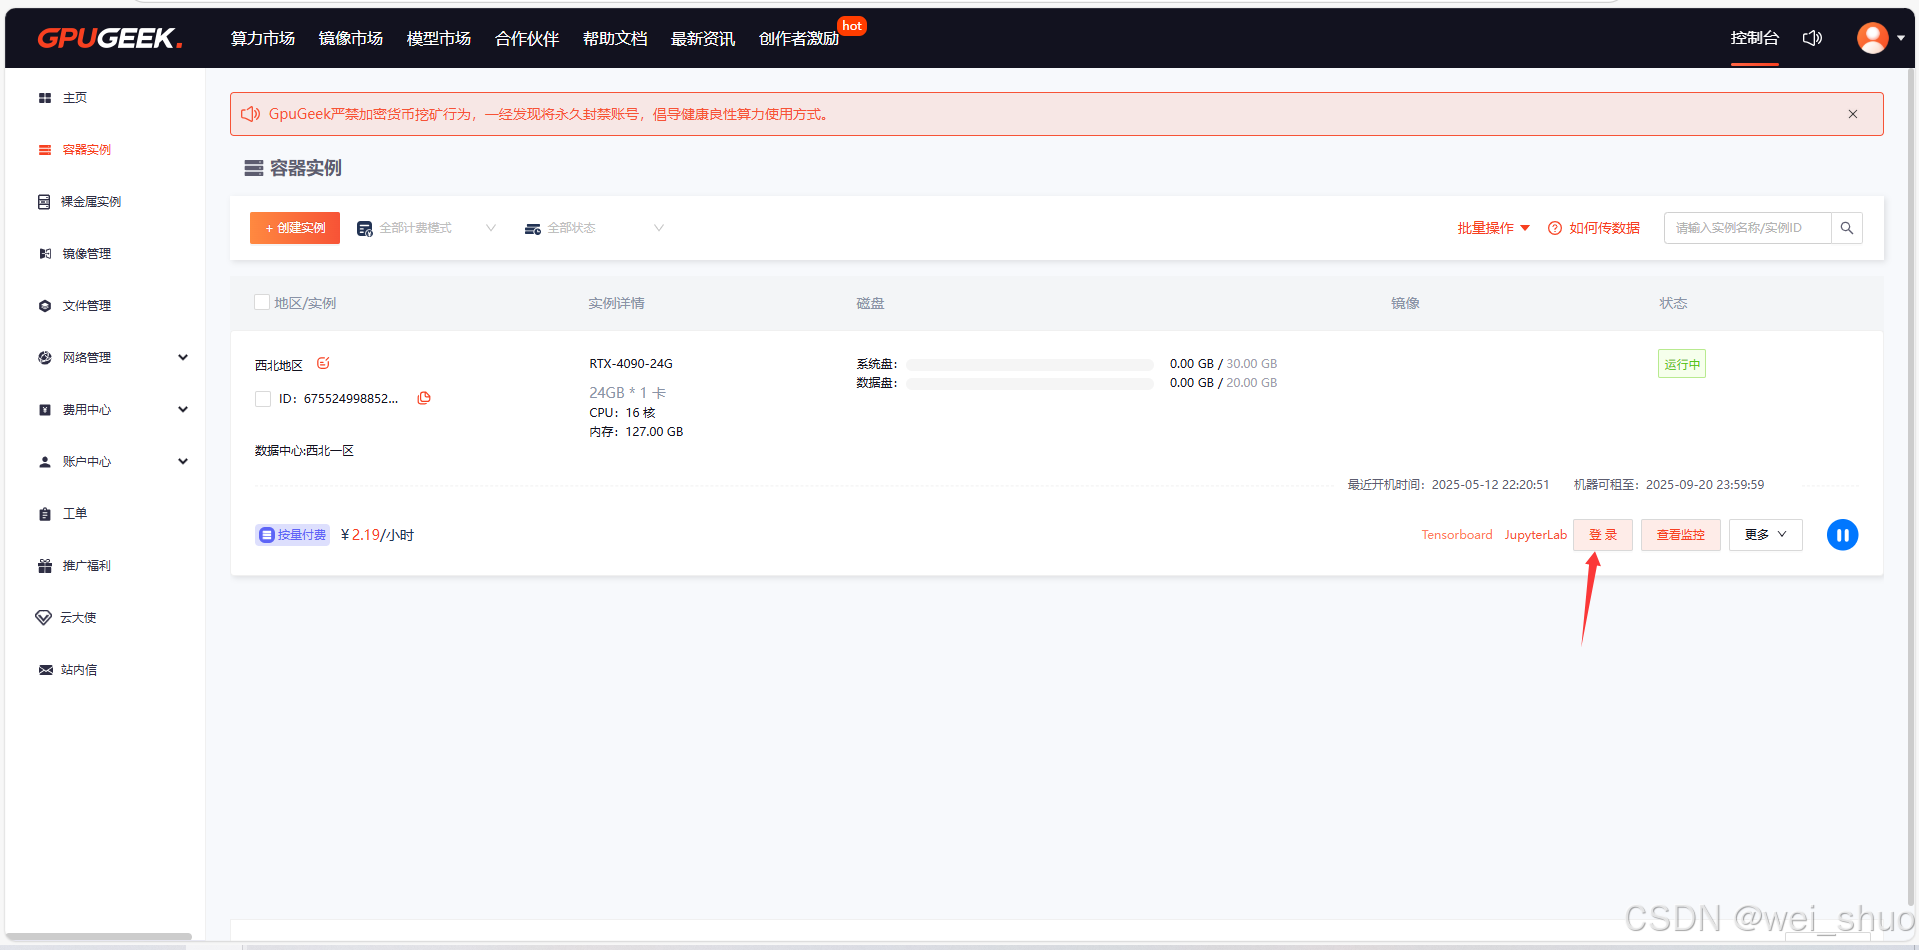Open the 工单 clipboard icon
Viewport: 1919px width, 950px height.
coord(45,514)
